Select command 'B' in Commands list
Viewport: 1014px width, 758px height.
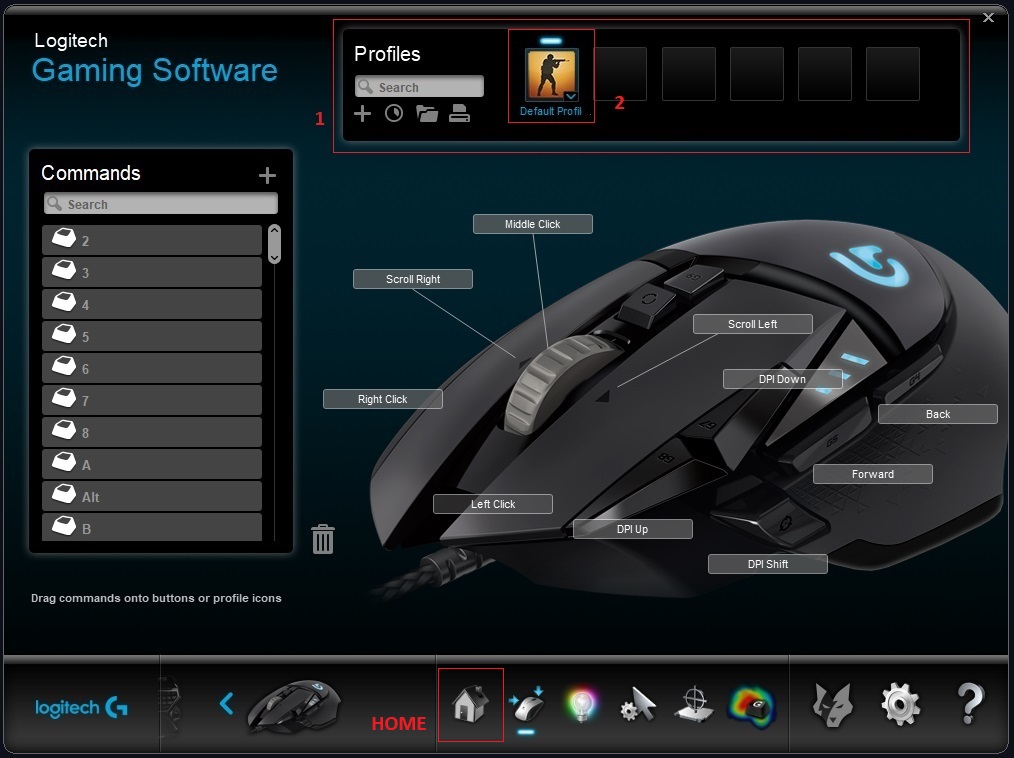tap(152, 527)
